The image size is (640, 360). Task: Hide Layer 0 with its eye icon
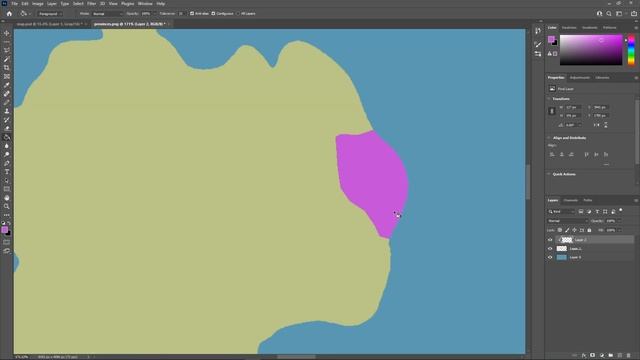click(550, 258)
